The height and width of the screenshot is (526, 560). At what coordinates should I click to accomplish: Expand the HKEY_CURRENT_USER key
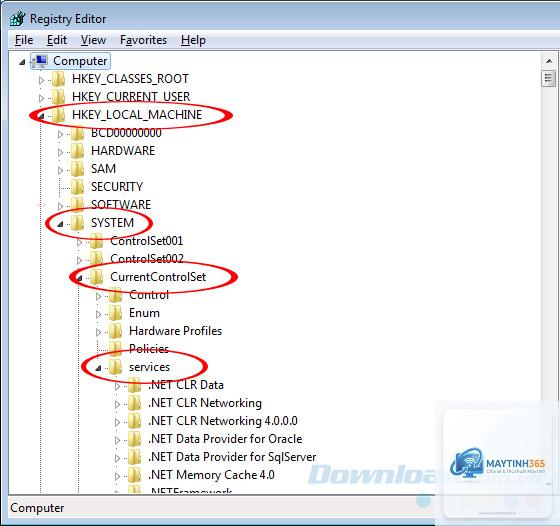click(41, 98)
